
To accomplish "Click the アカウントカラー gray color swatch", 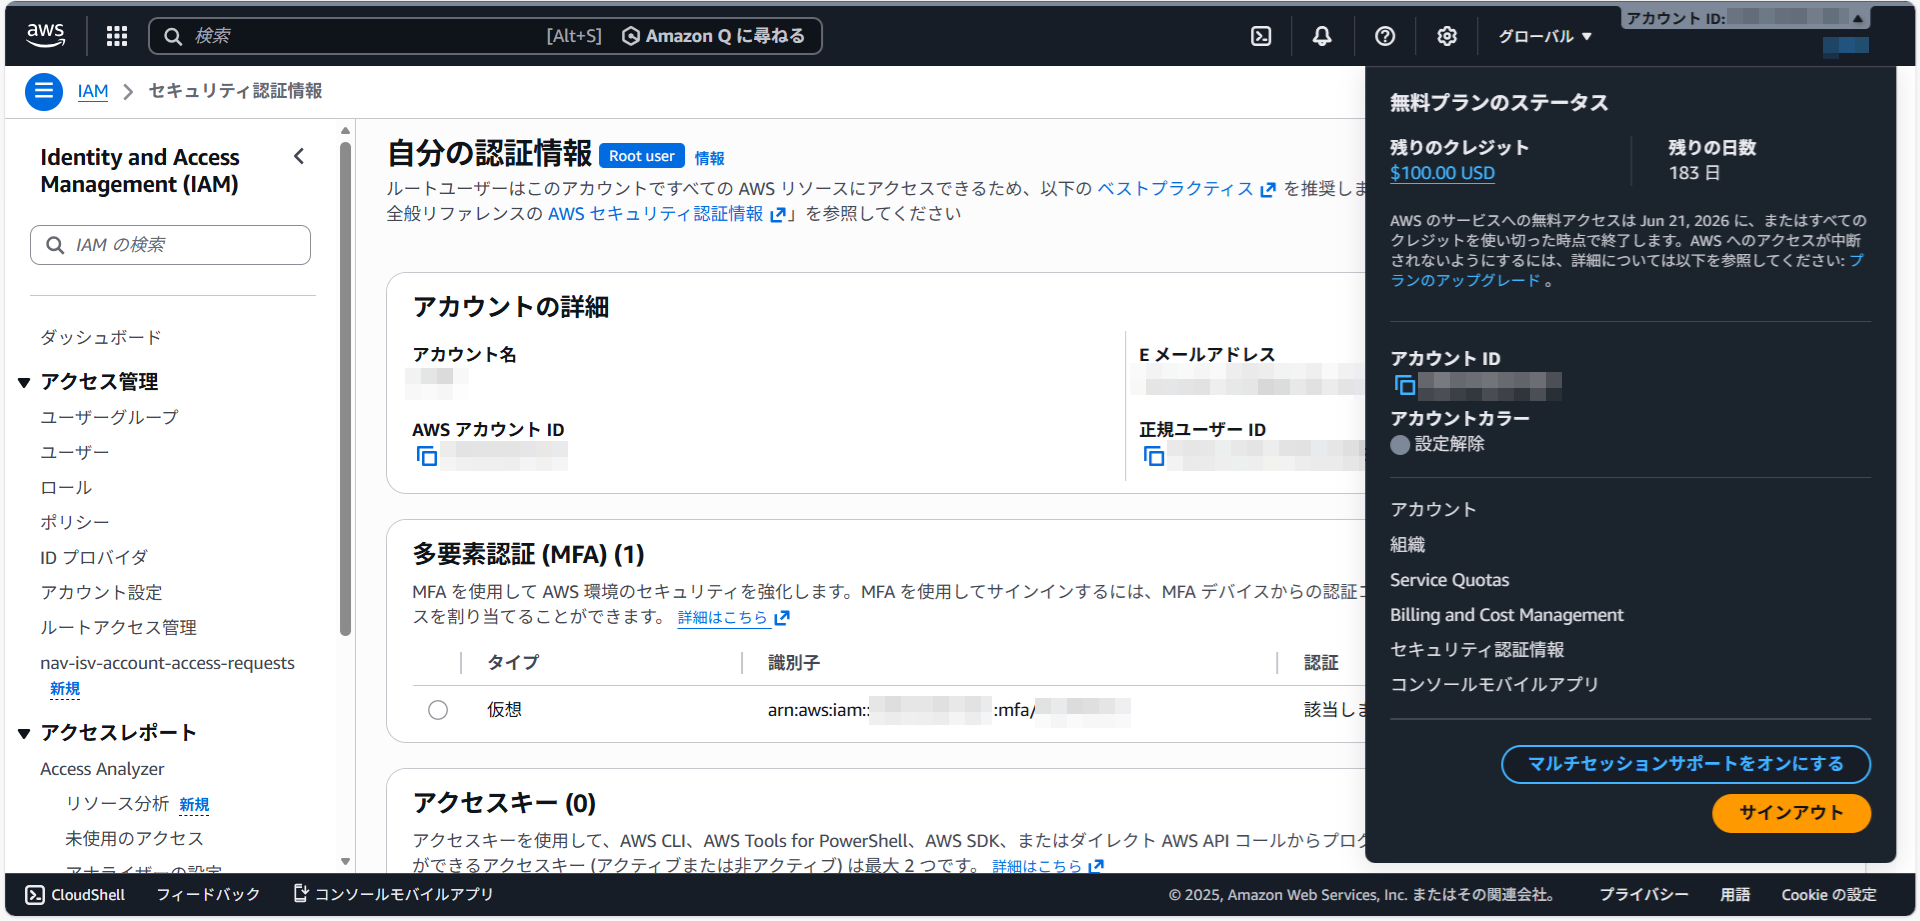I will pyautogui.click(x=1400, y=445).
